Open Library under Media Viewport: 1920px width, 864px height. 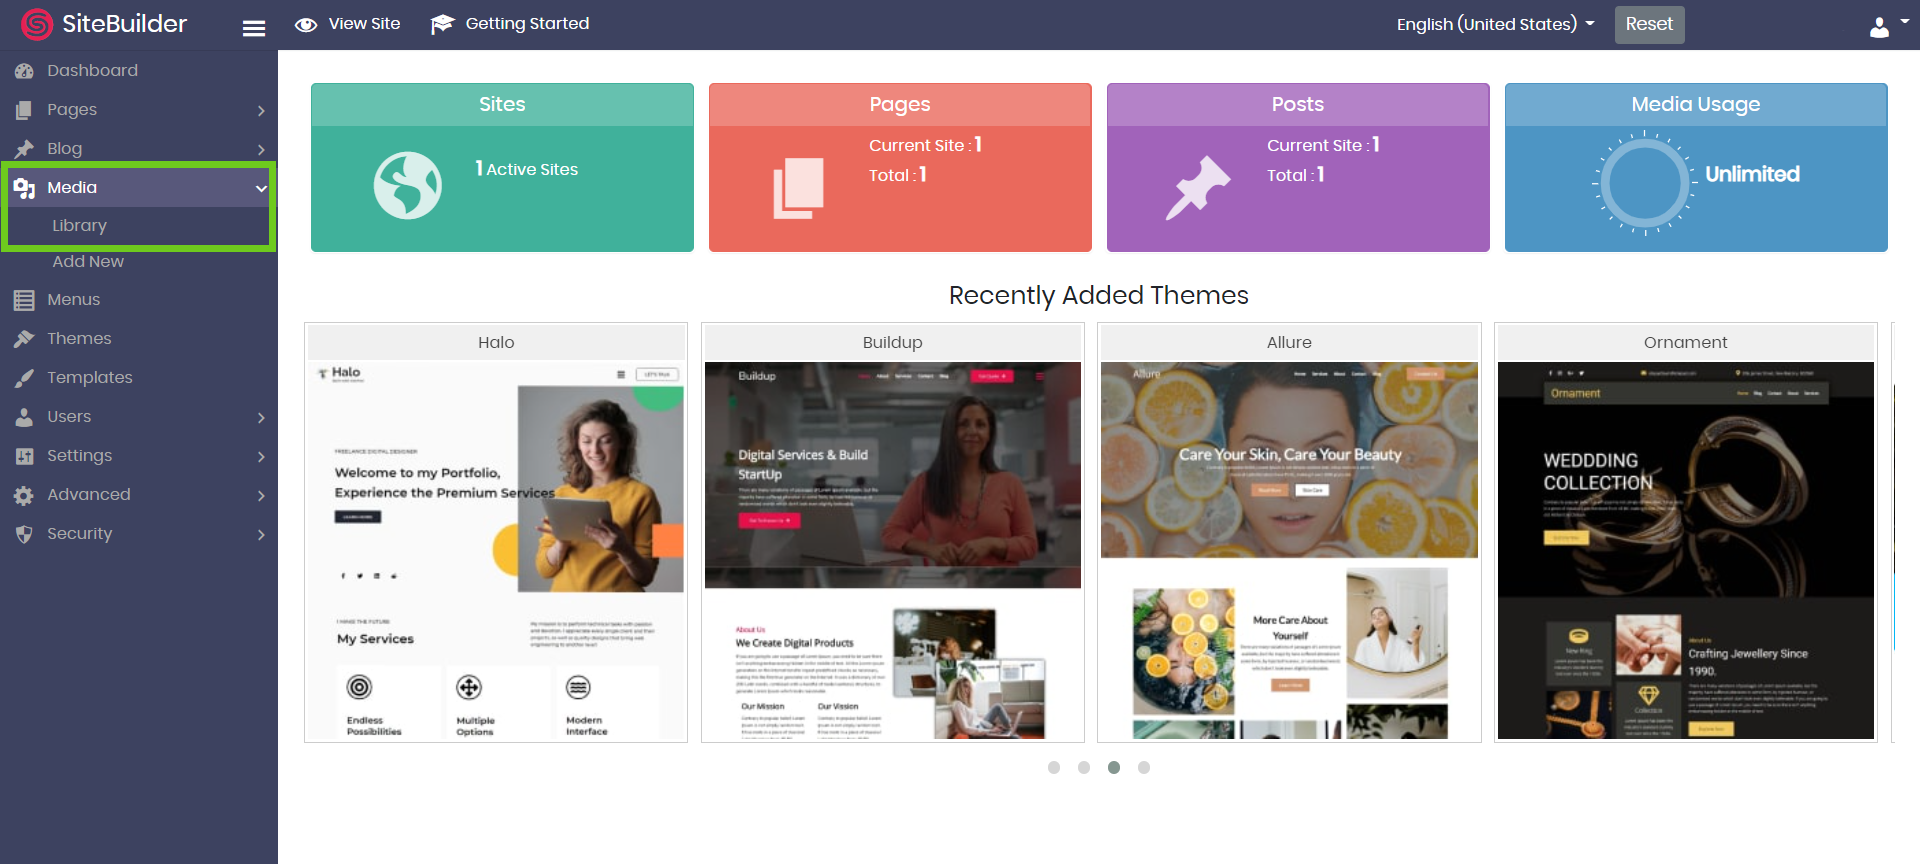pos(80,226)
